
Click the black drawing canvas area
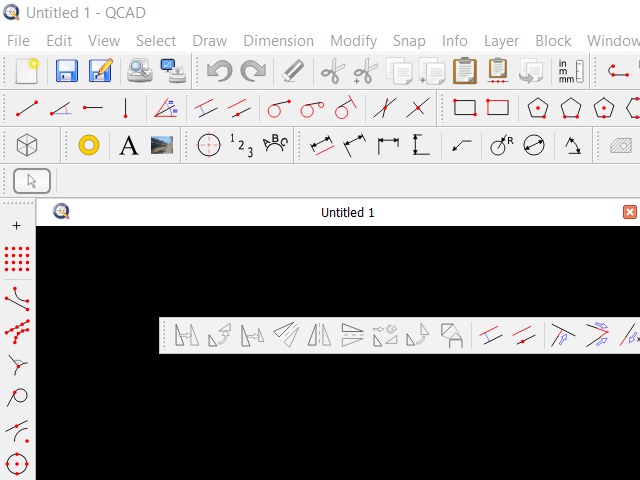(x=300, y=420)
